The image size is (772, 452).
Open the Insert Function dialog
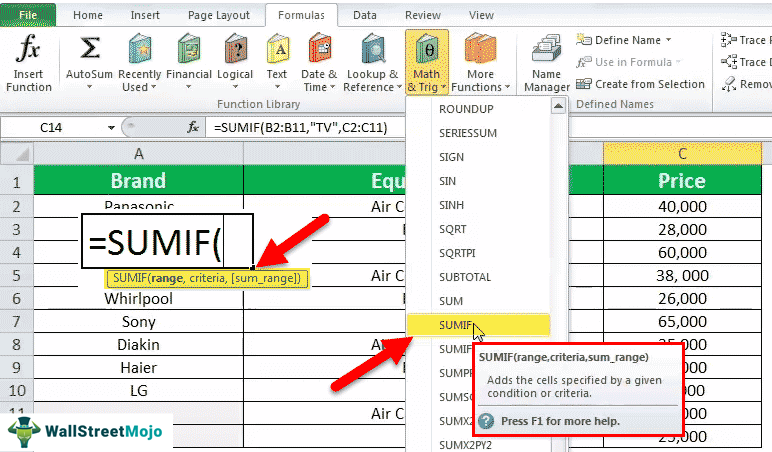pos(28,62)
